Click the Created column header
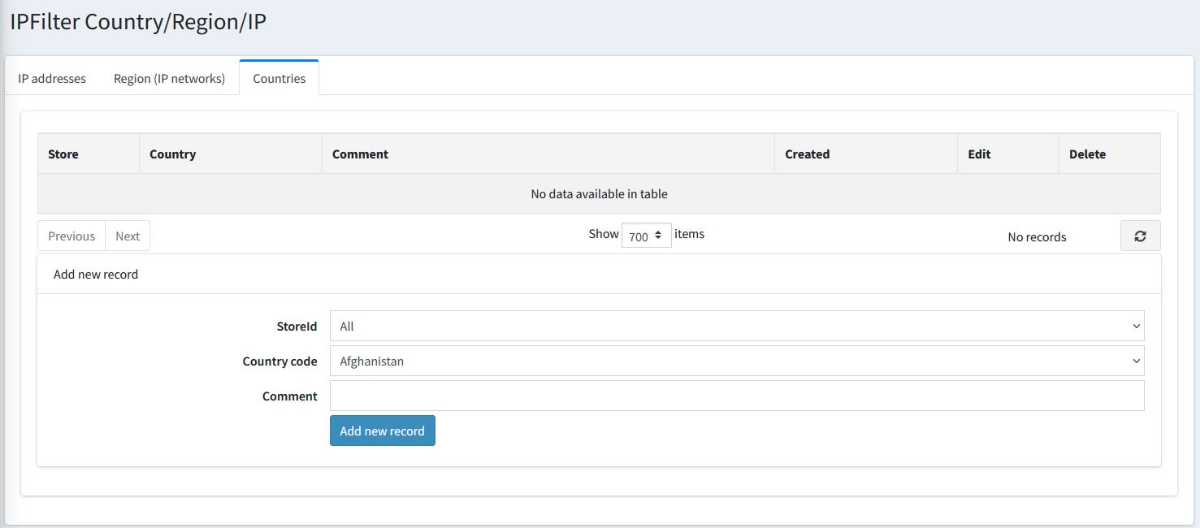Screen dimensions: 1200x528 (807, 154)
